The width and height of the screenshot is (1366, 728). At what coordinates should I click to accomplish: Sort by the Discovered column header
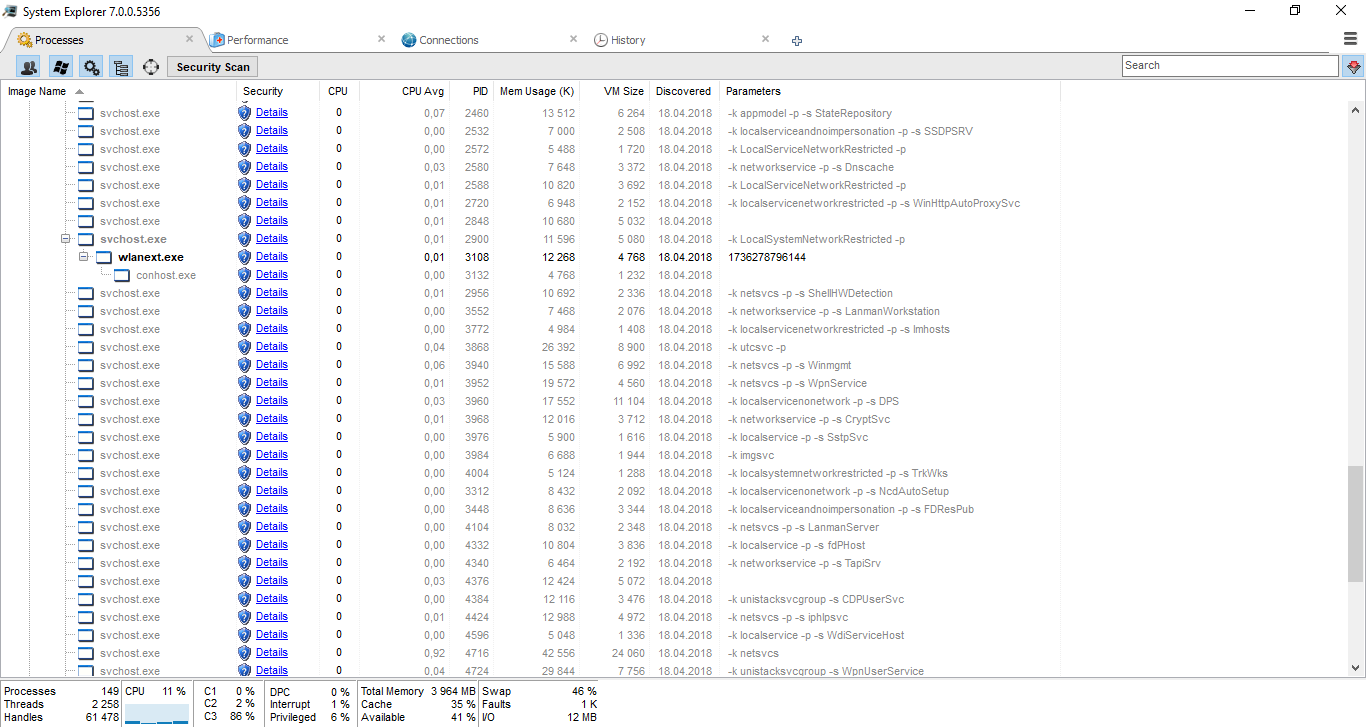[684, 91]
